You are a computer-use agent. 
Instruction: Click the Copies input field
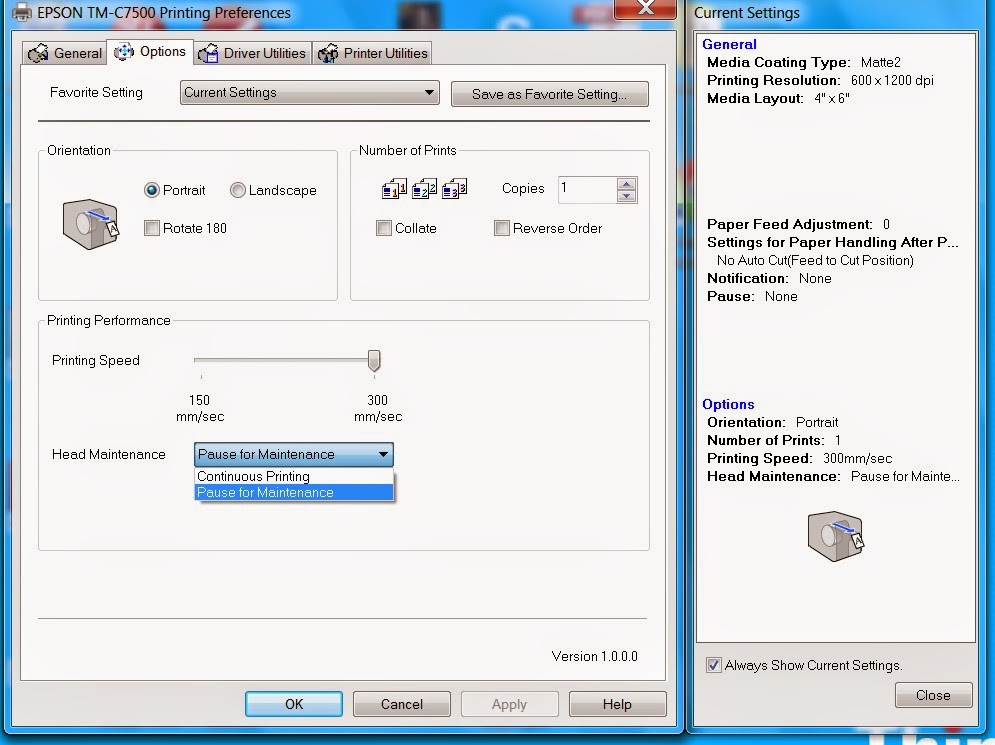(587, 190)
